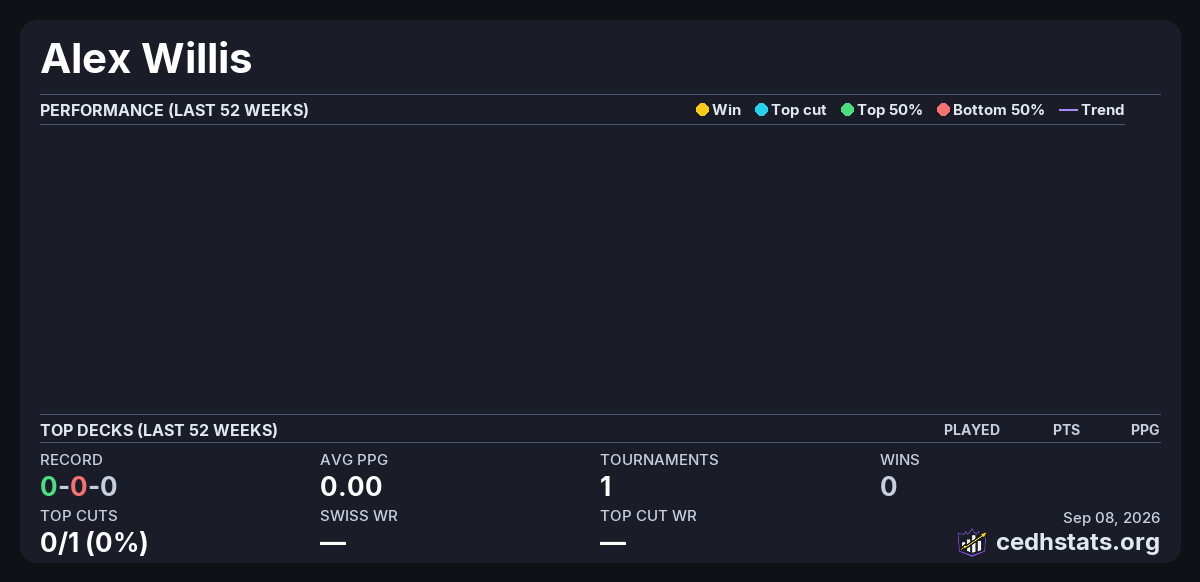This screenshot has height=582, width=1200.
Task: Click the purple Trend line legend icon
Action: click(1068, 110)
